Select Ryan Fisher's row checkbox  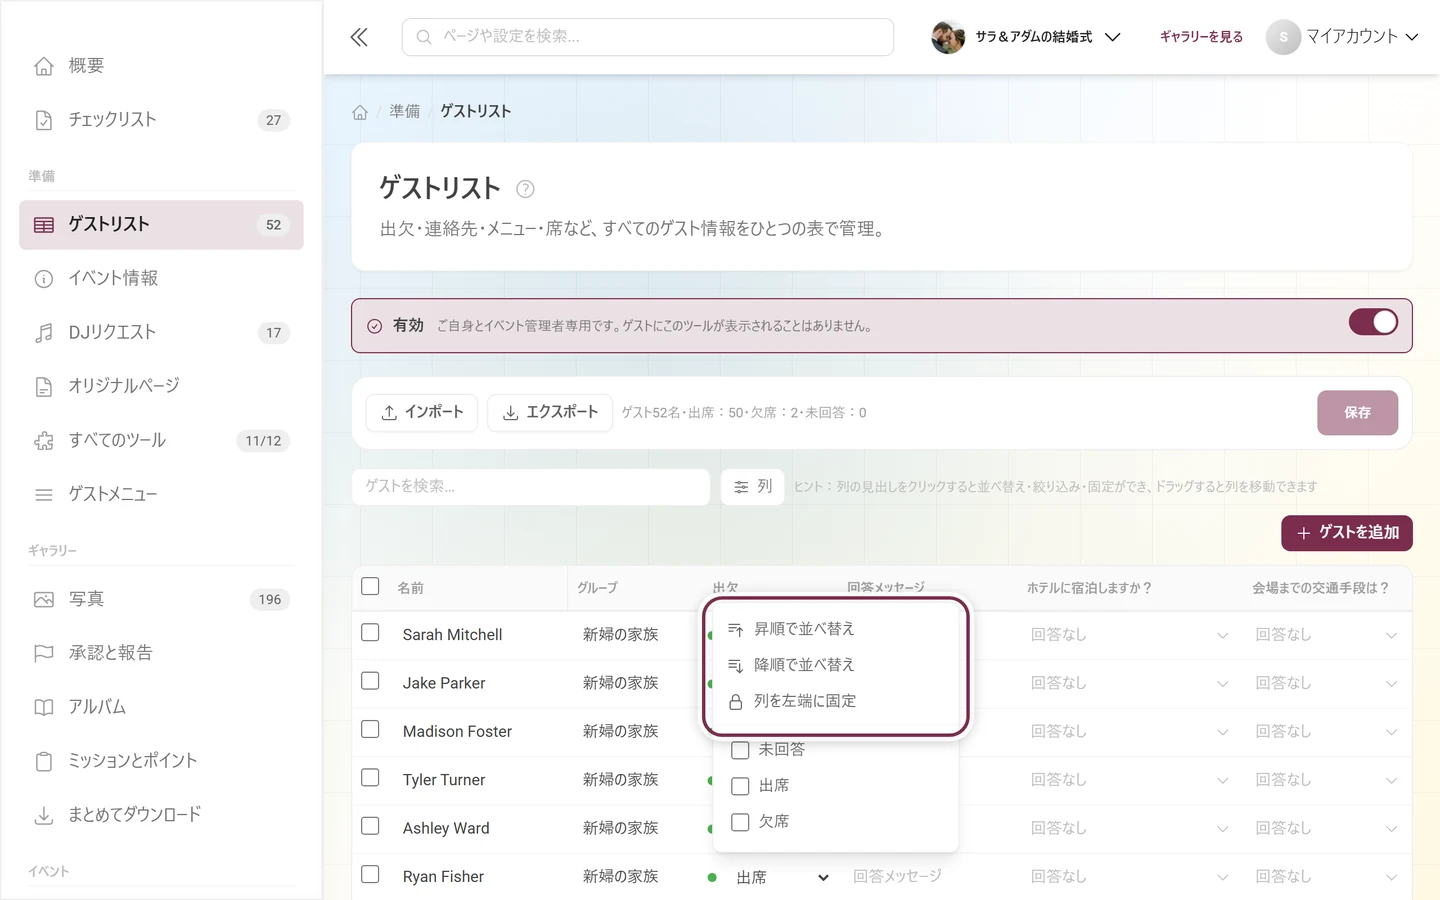point(370,875)
